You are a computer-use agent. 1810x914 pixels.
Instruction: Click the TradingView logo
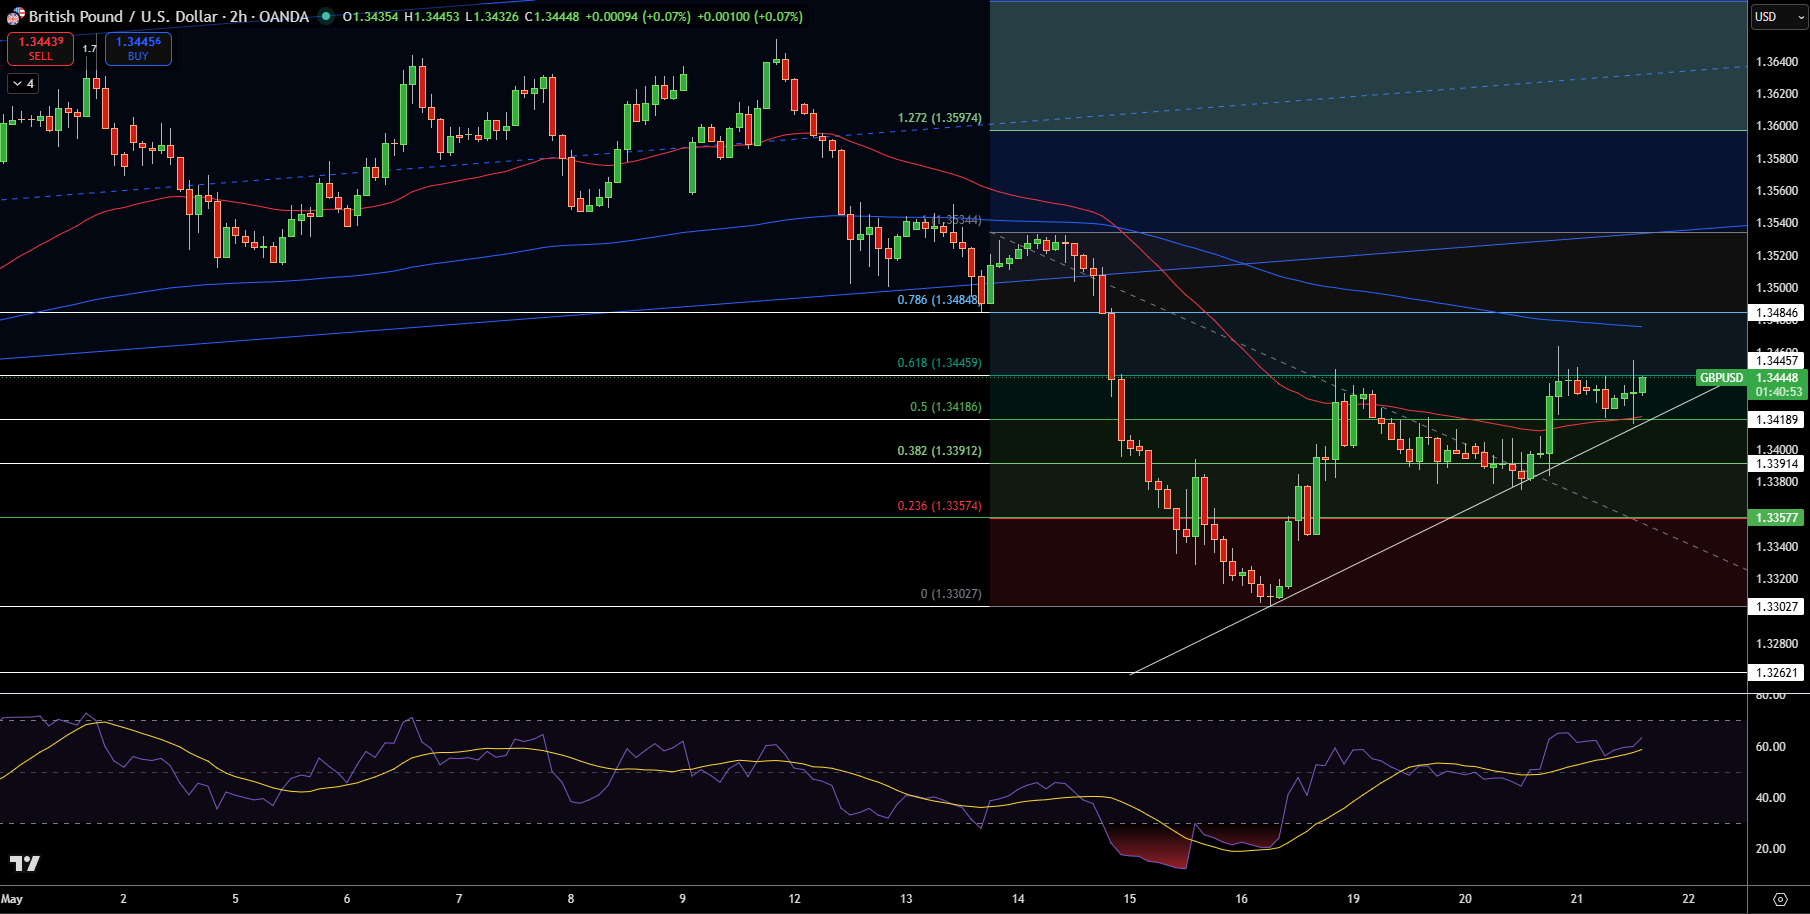click(x=25, y=863)
